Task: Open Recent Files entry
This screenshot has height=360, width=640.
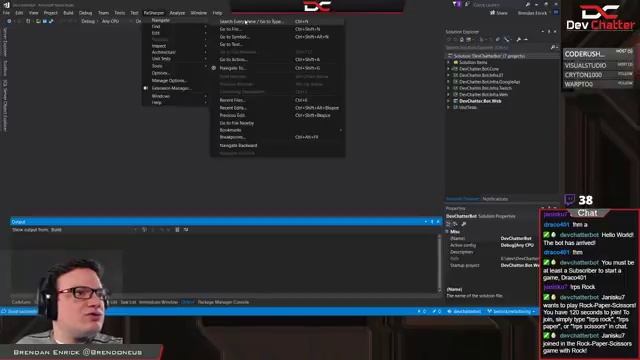Action: [278, 100]
